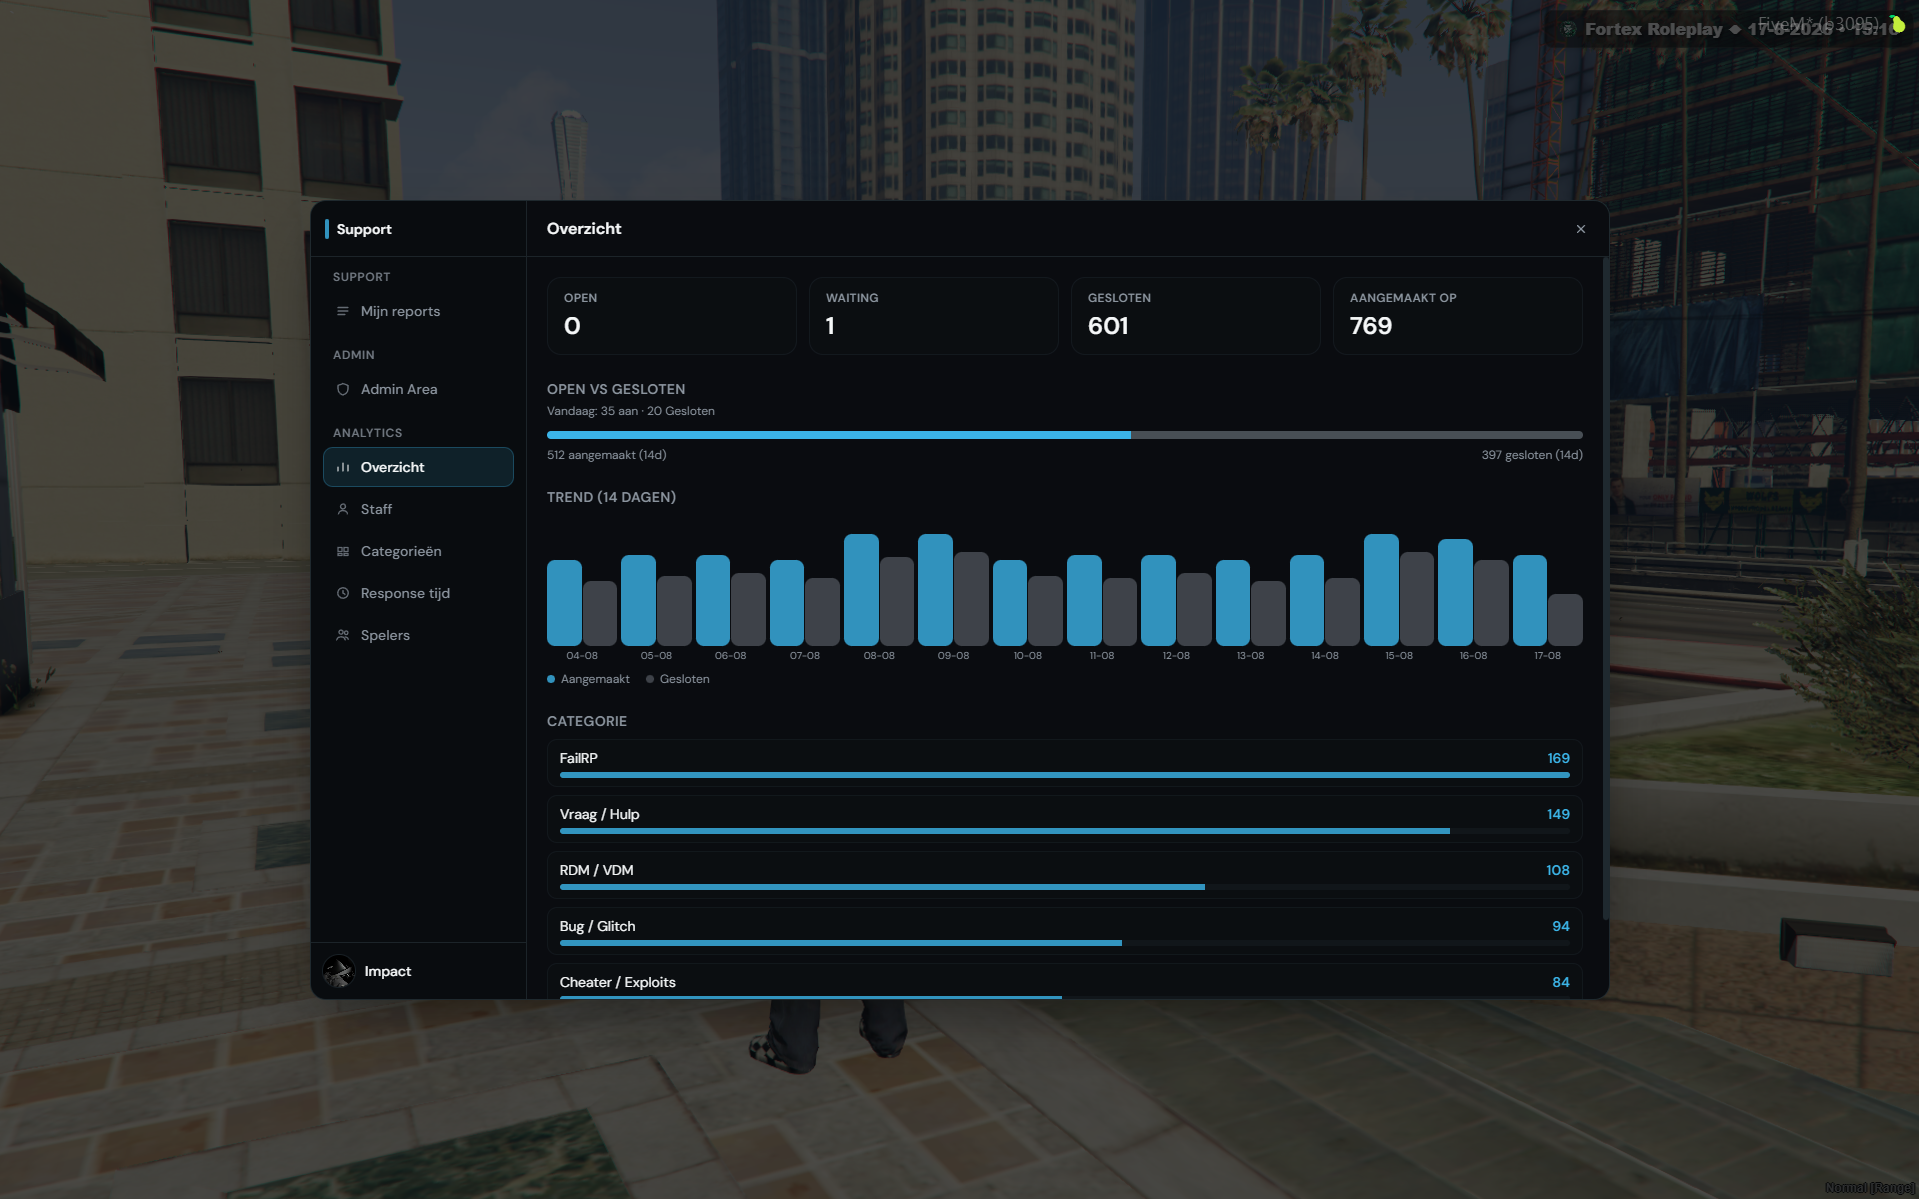Select the Cheater / Exploits category row
1919x1199 pixels.
(1065, 981)
